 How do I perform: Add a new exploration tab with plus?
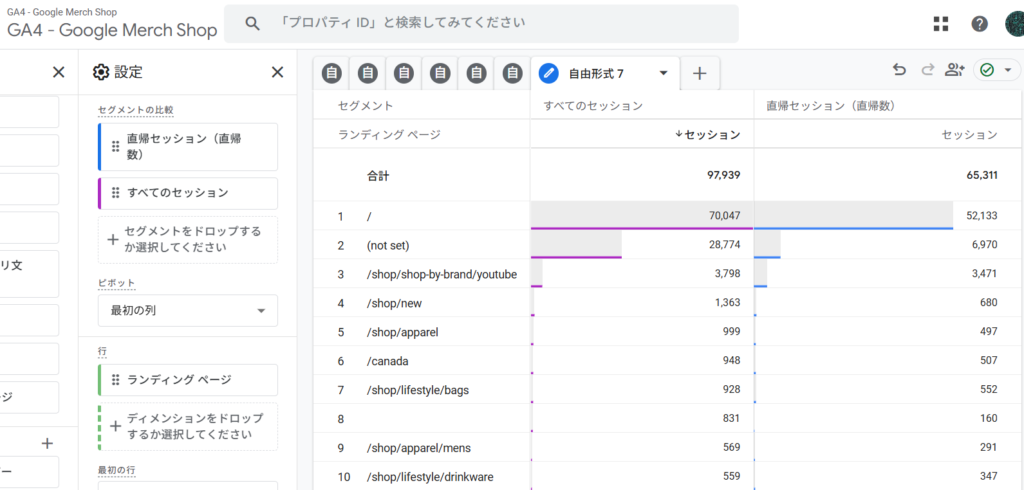tap(700, 73)
